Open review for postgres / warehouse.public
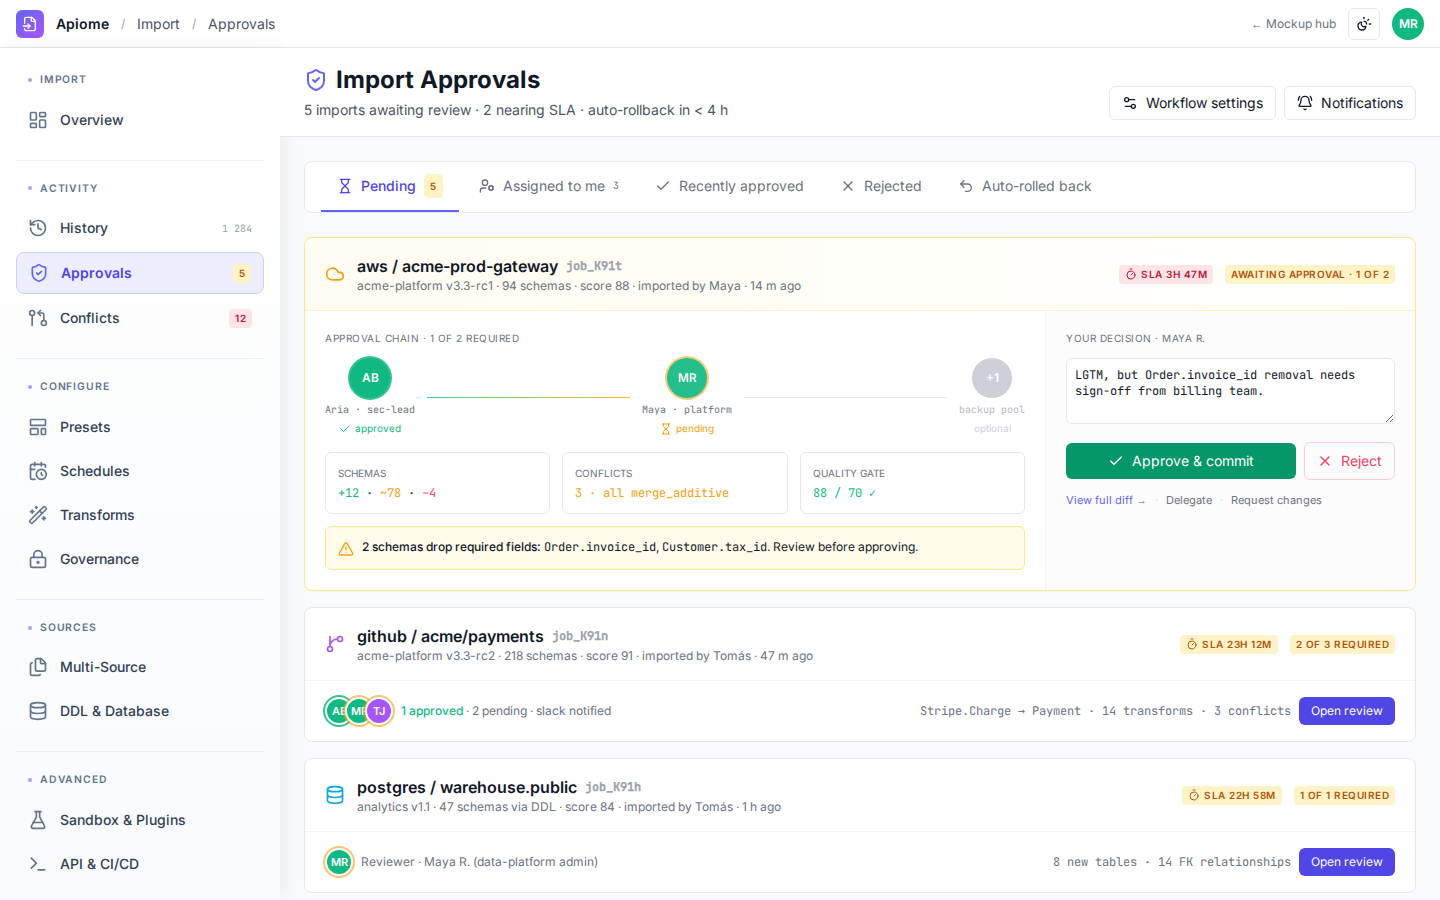This screenshot has width=1440, height=900. click(x=1347, y=862)
